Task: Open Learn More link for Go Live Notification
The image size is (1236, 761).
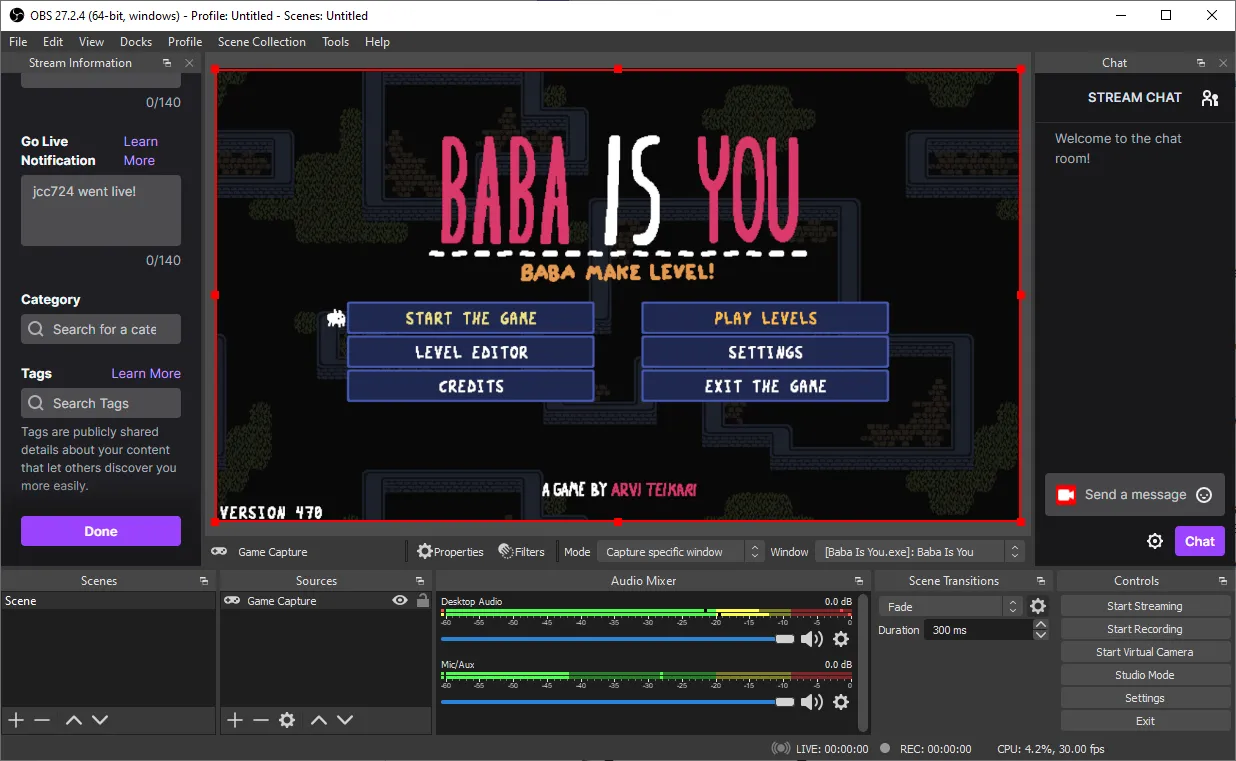Action: pos(140,151)
